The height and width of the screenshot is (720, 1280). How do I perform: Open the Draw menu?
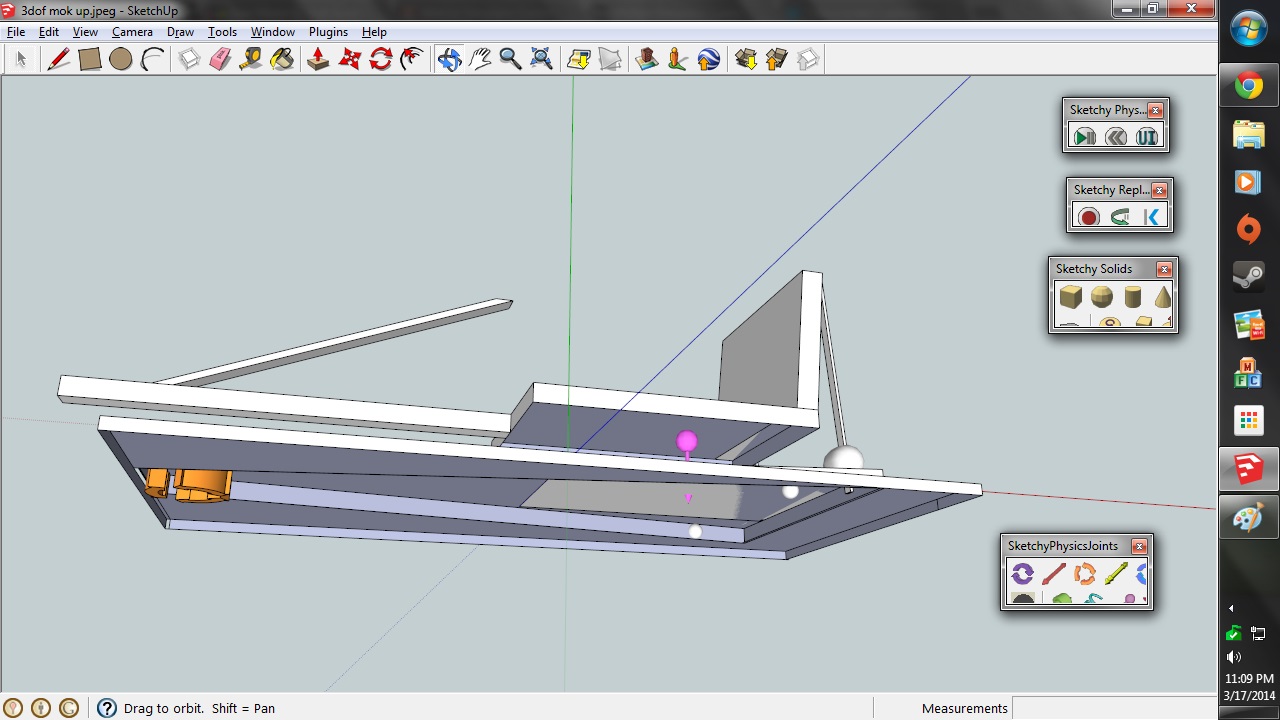[180, 32]
